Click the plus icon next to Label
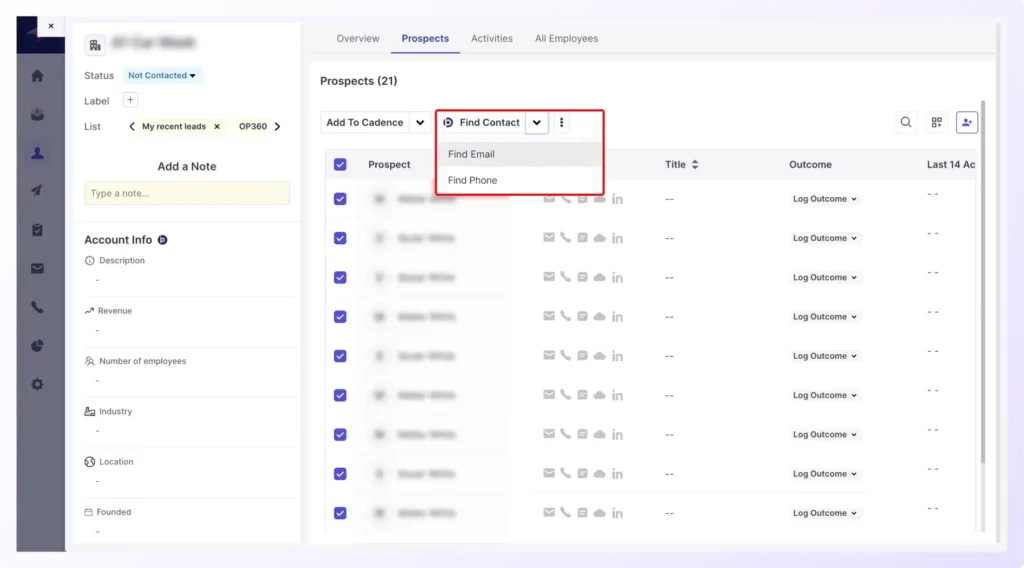1024x568 pixels. coord(130,100)
